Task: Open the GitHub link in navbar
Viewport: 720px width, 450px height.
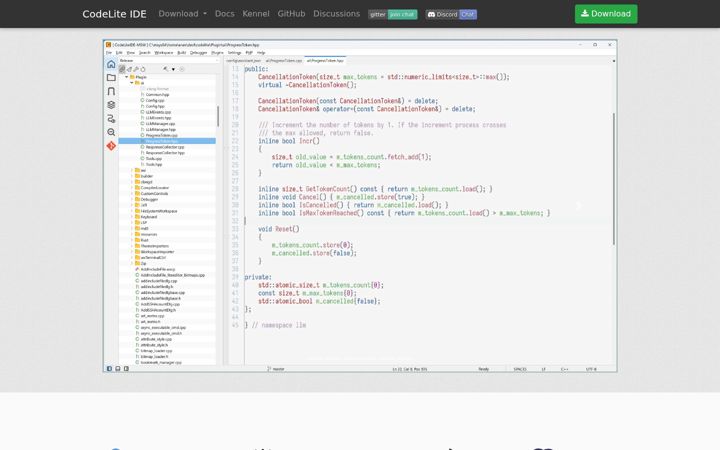Action: point(291,14)
